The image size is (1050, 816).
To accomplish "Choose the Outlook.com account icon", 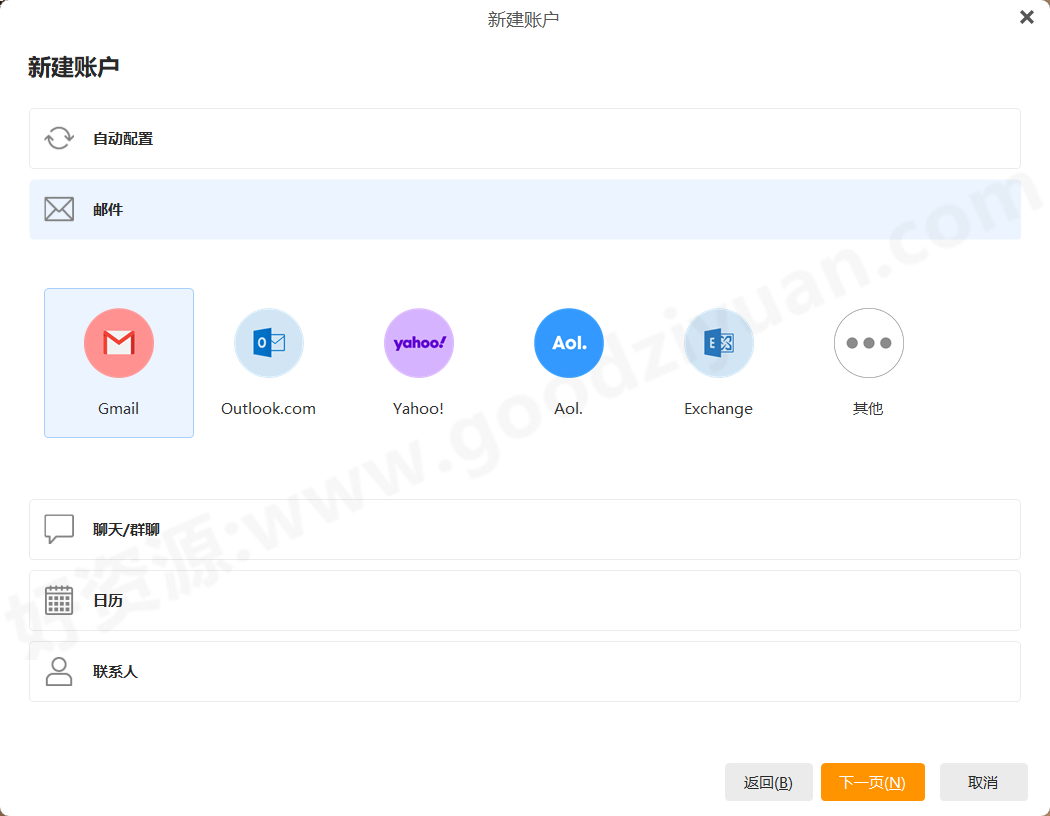I will tap(269, 343).
